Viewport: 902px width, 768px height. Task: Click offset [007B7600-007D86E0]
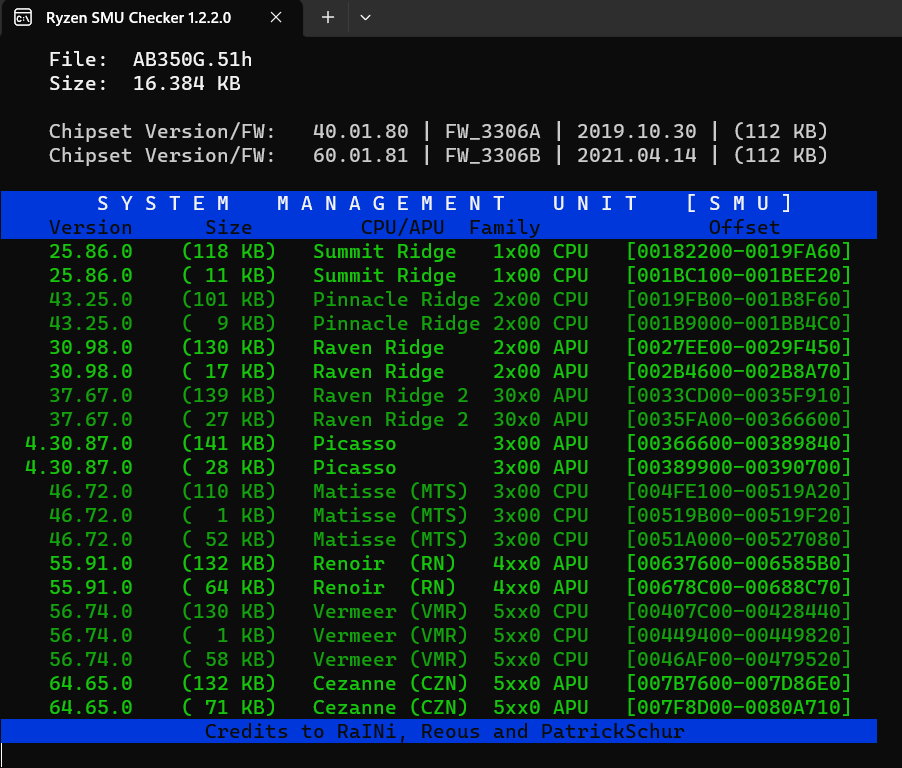(739, 683)
